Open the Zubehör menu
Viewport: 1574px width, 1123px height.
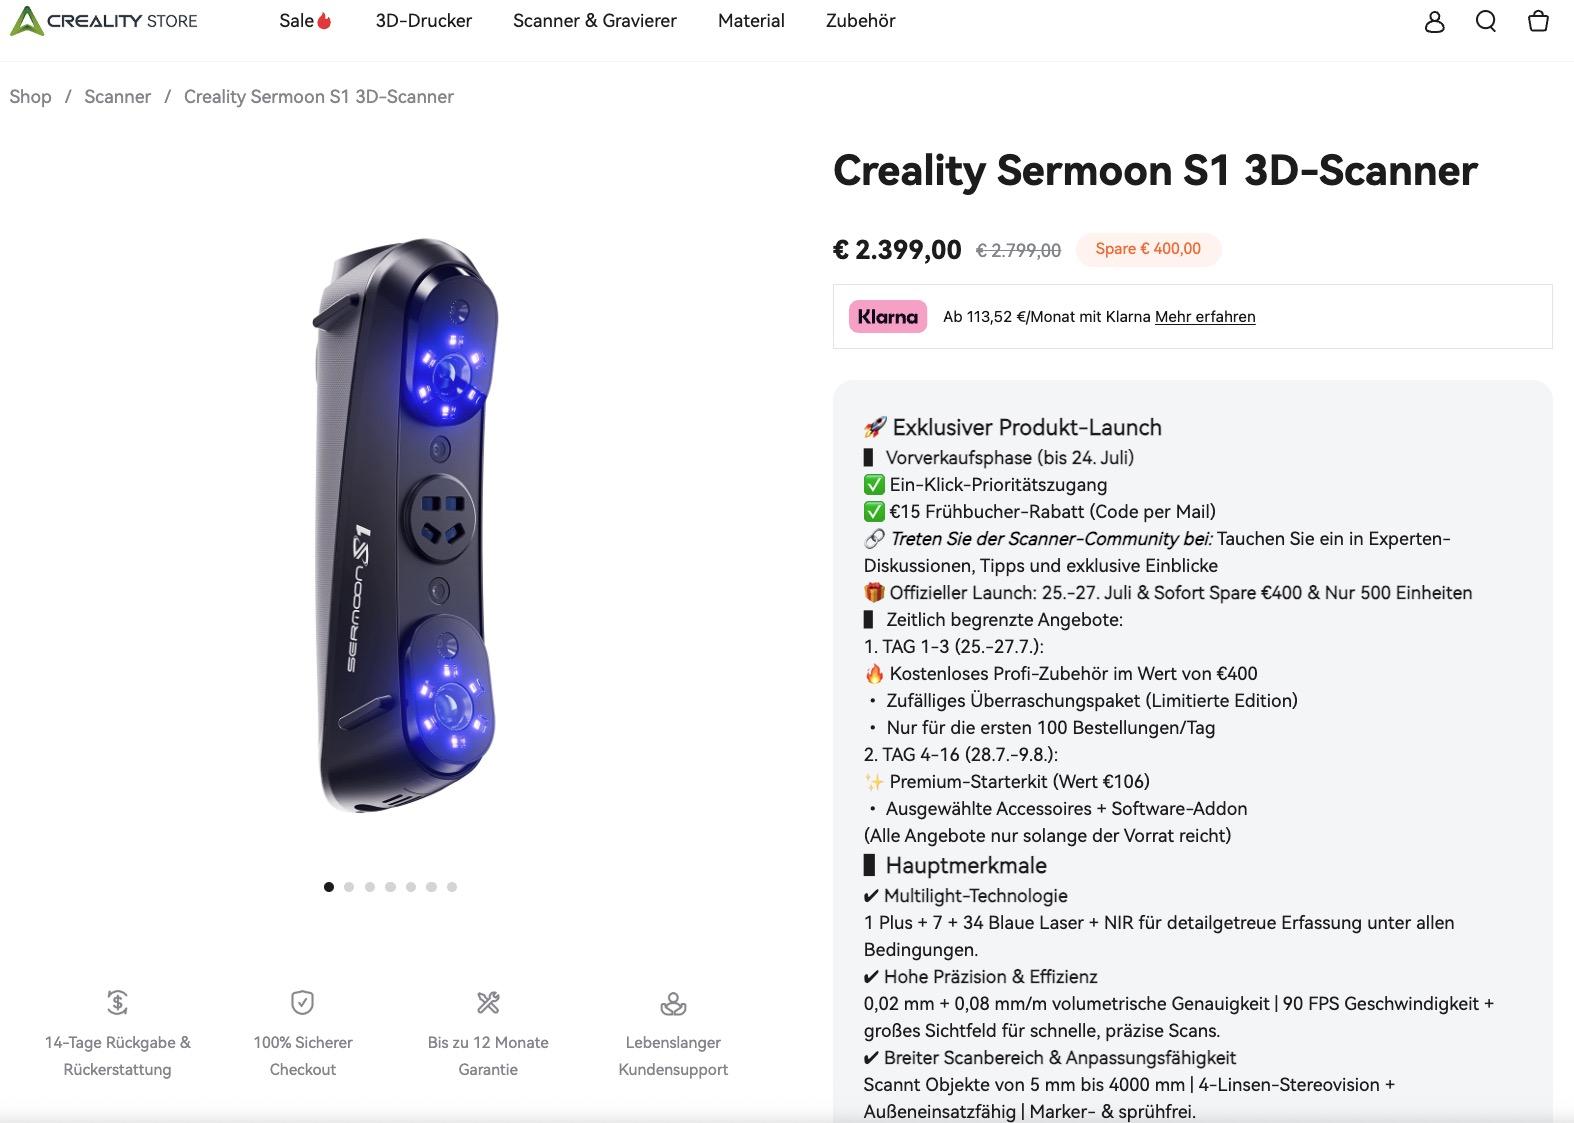point(860,21)
